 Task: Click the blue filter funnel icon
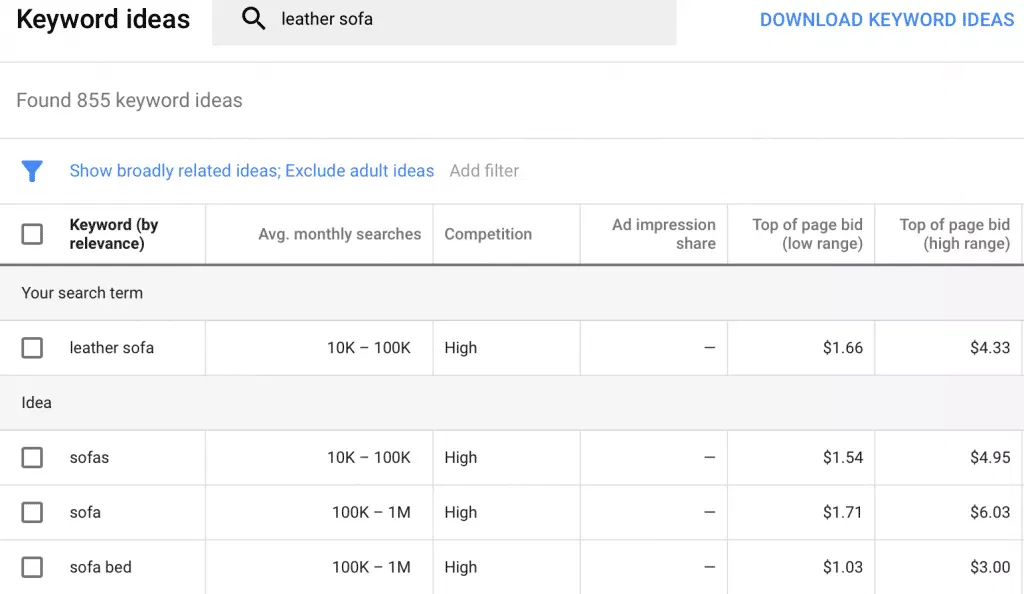(x=33, y=170)
